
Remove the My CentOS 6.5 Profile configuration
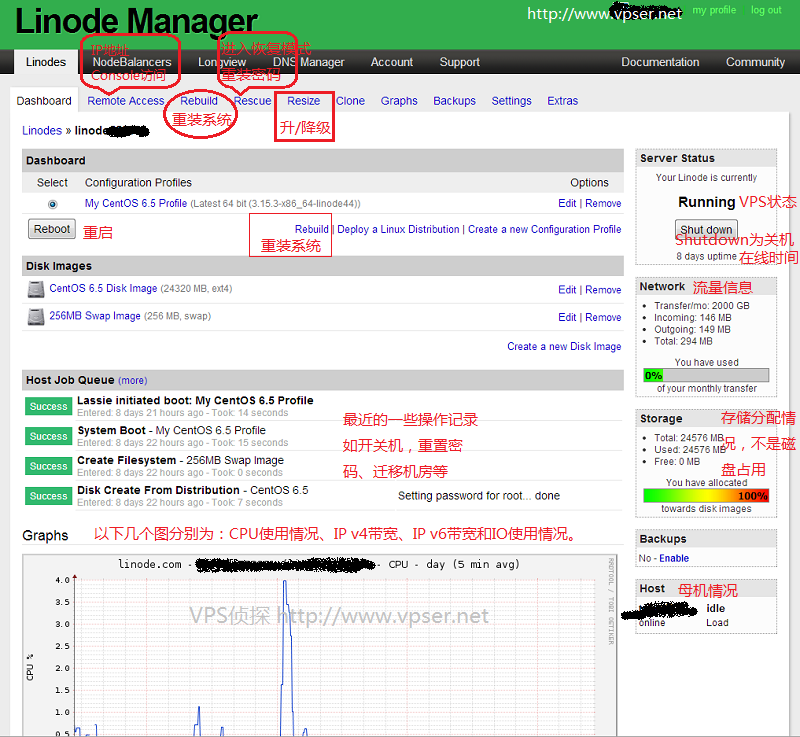click(603, 204)
